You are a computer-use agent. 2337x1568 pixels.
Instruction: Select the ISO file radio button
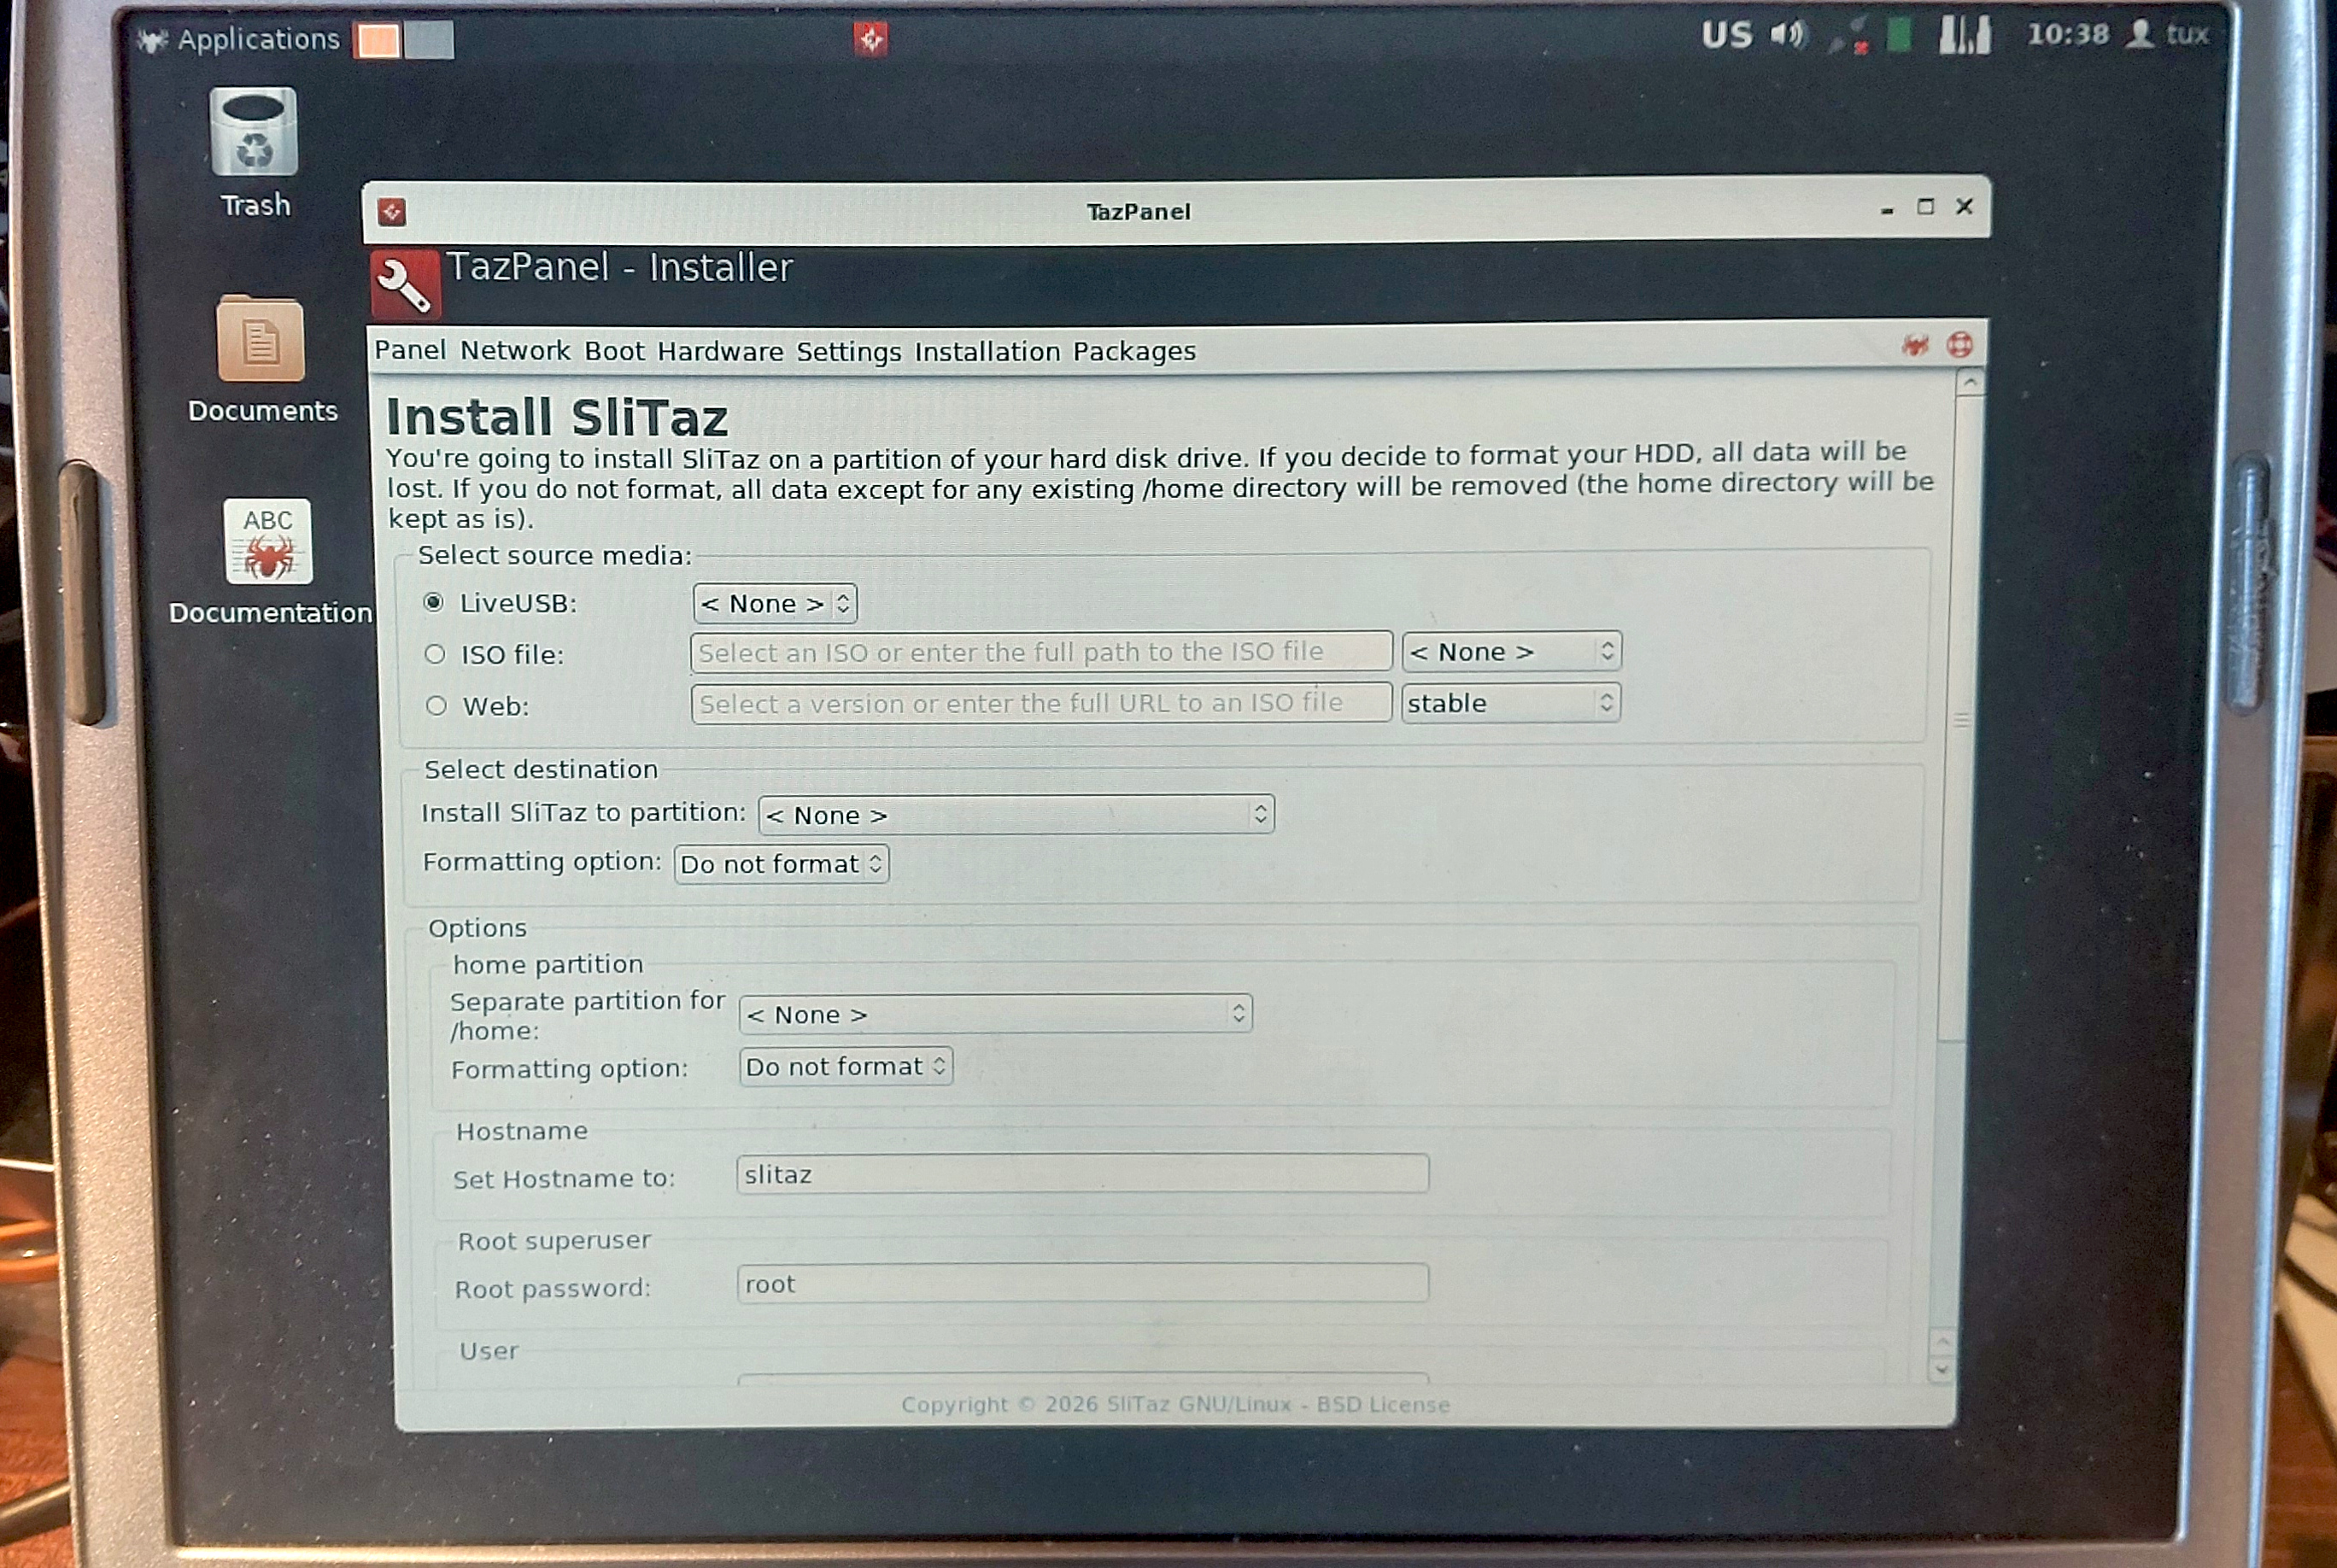pos(434,654)
